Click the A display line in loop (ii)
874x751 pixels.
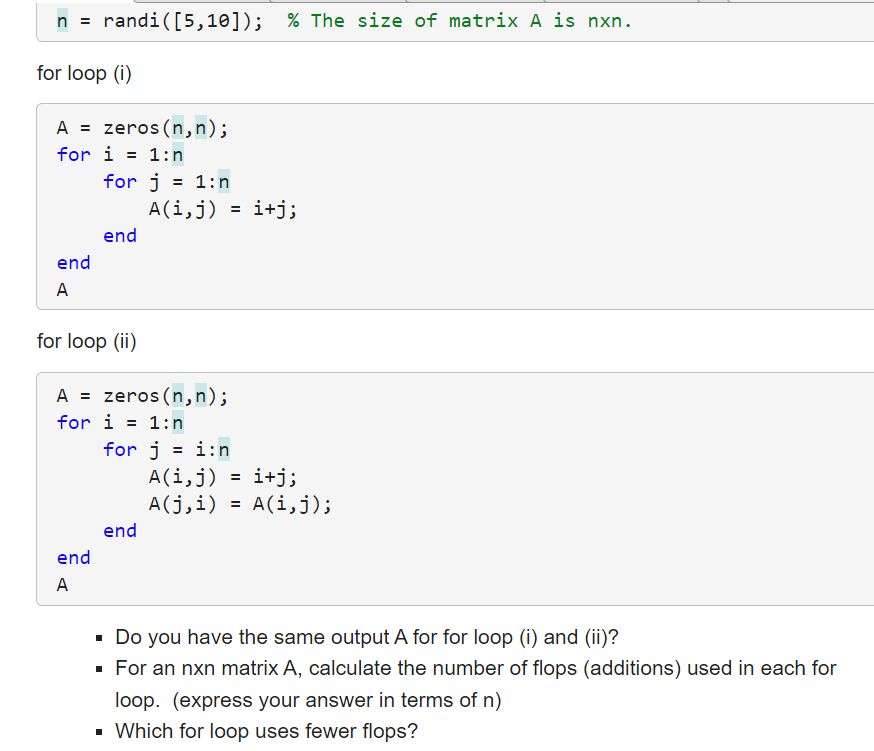pos(62,584)
